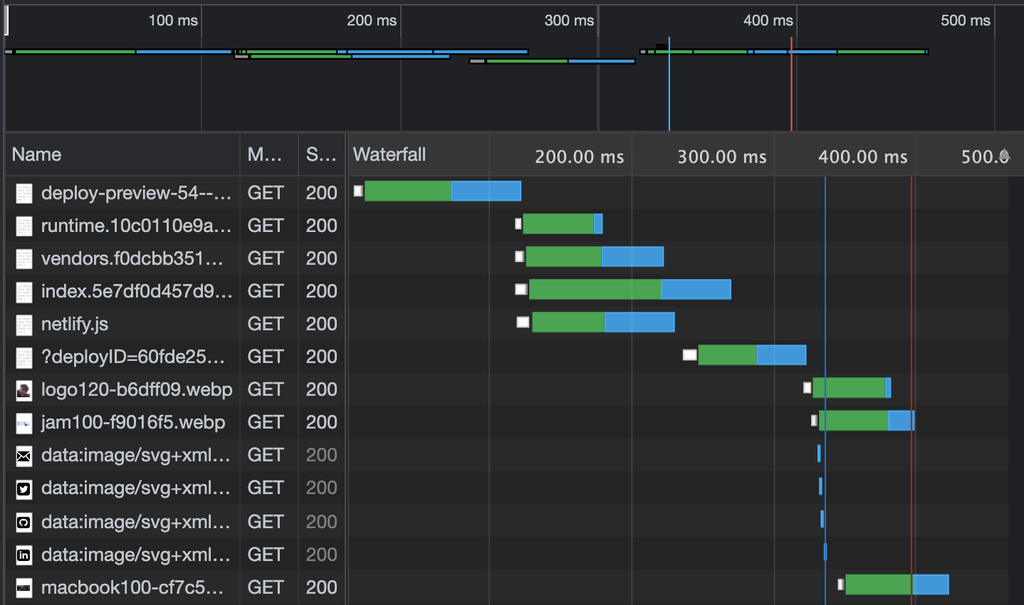Screen dimensions: 1024x605
Task: Click the LinkedIn svg data image icon
Action: pos(24,555)
